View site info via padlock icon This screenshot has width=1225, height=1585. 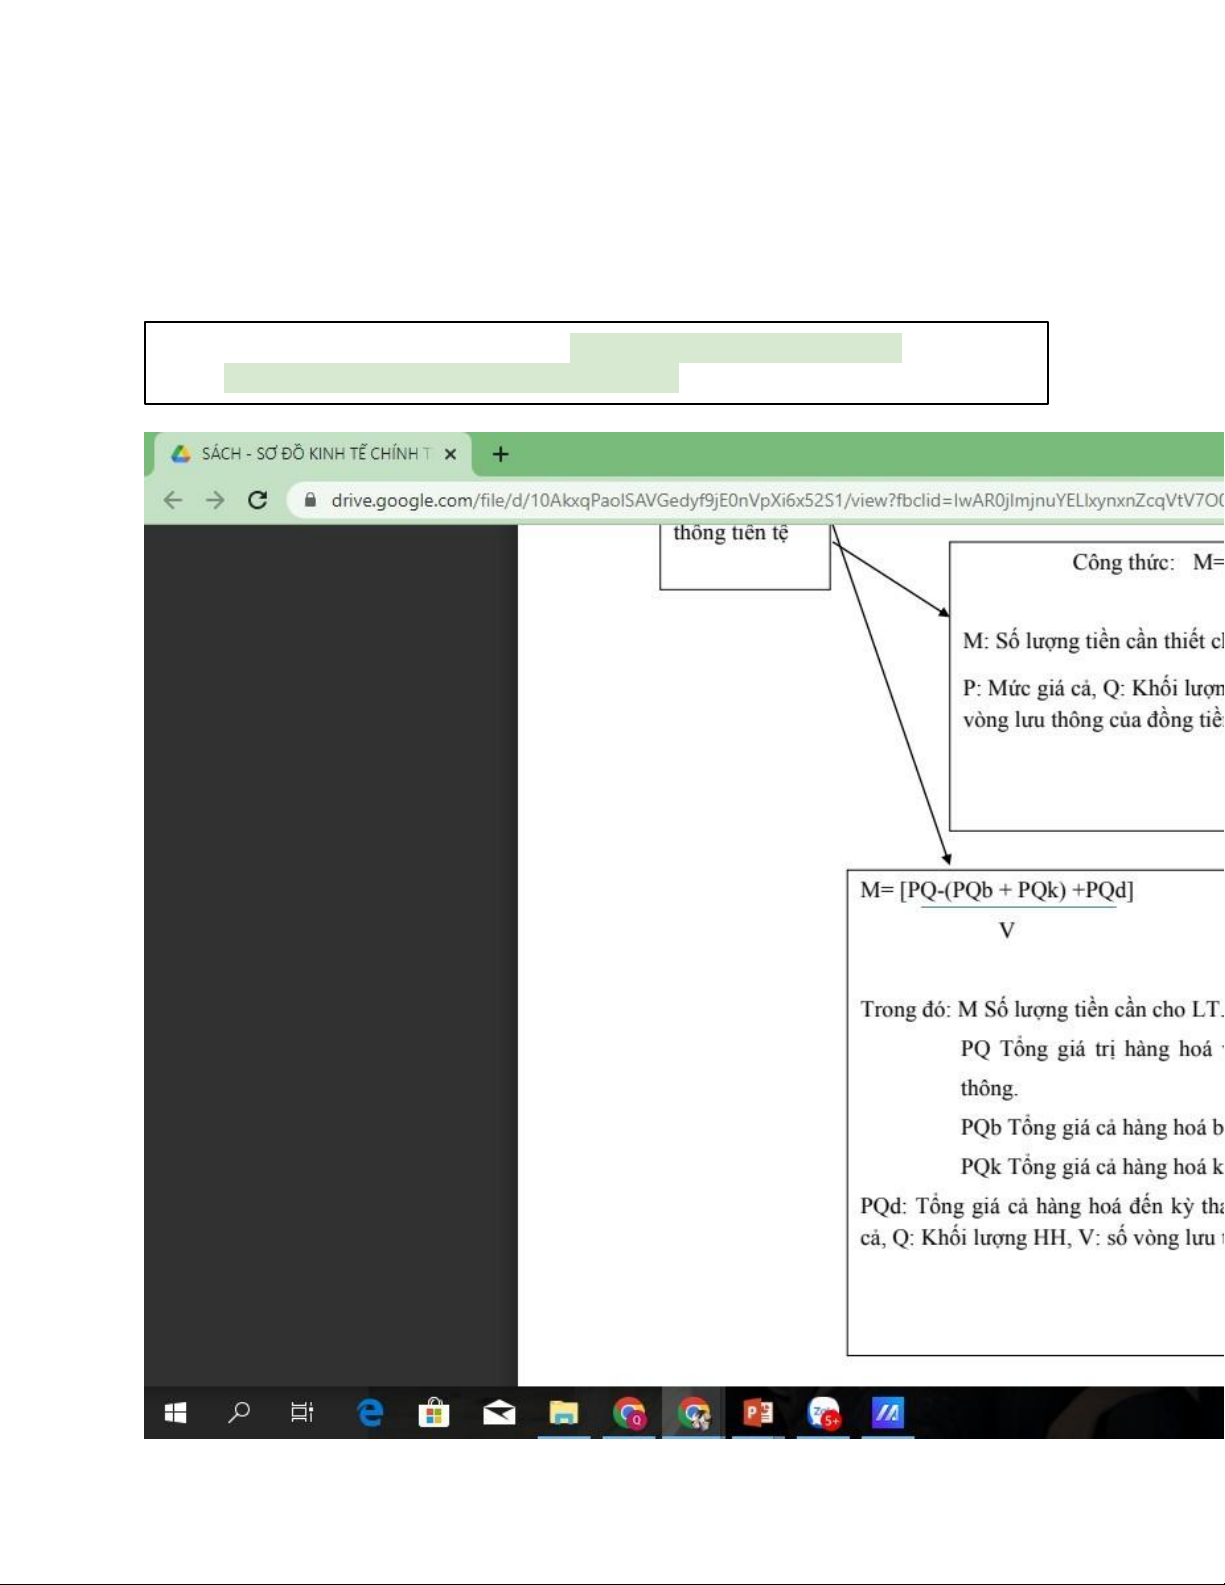click(311, 500)
